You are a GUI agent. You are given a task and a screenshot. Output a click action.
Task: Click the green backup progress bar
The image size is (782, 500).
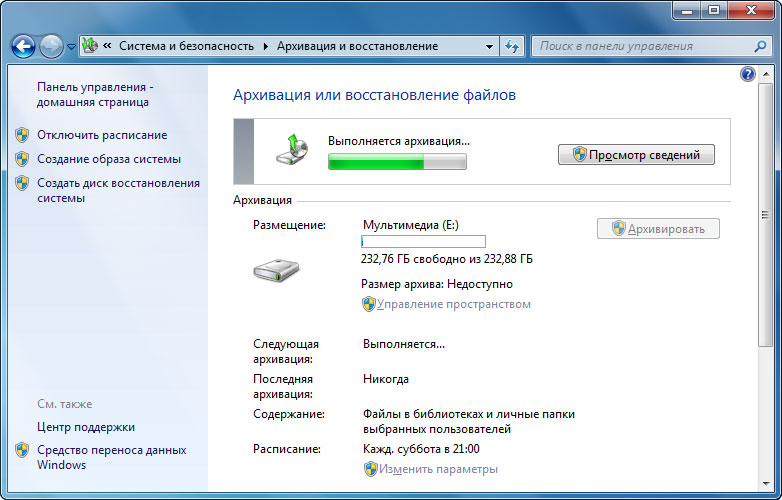[397, 162]
